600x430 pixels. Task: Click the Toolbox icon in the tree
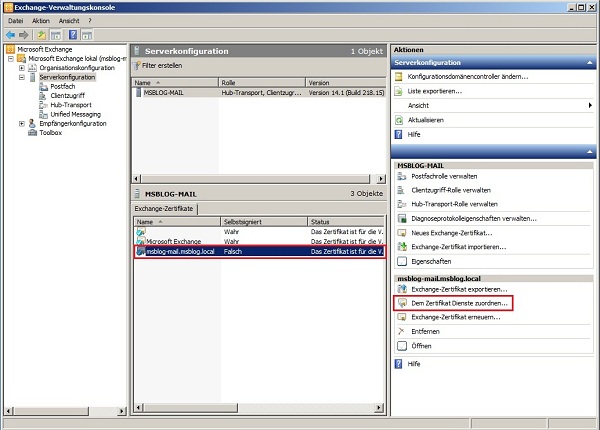33,133
